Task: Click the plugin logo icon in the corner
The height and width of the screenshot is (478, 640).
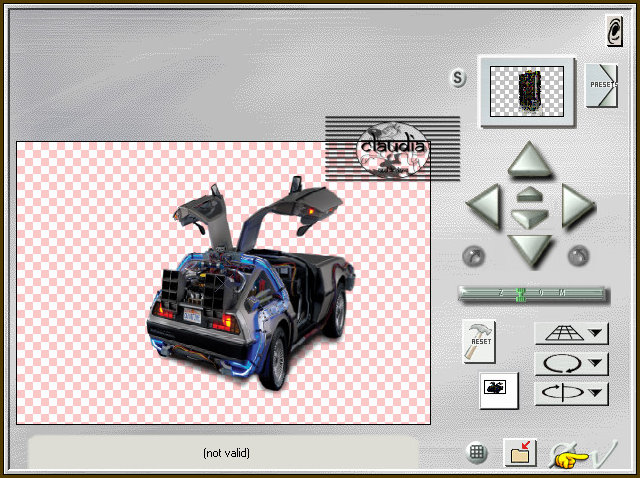Action: click(614, 31)
